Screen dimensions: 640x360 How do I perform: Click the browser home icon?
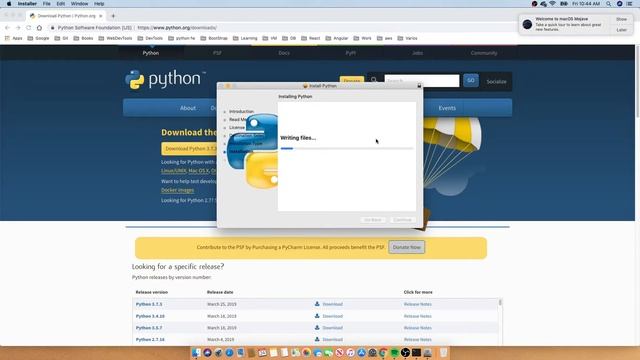pos(39,28)
